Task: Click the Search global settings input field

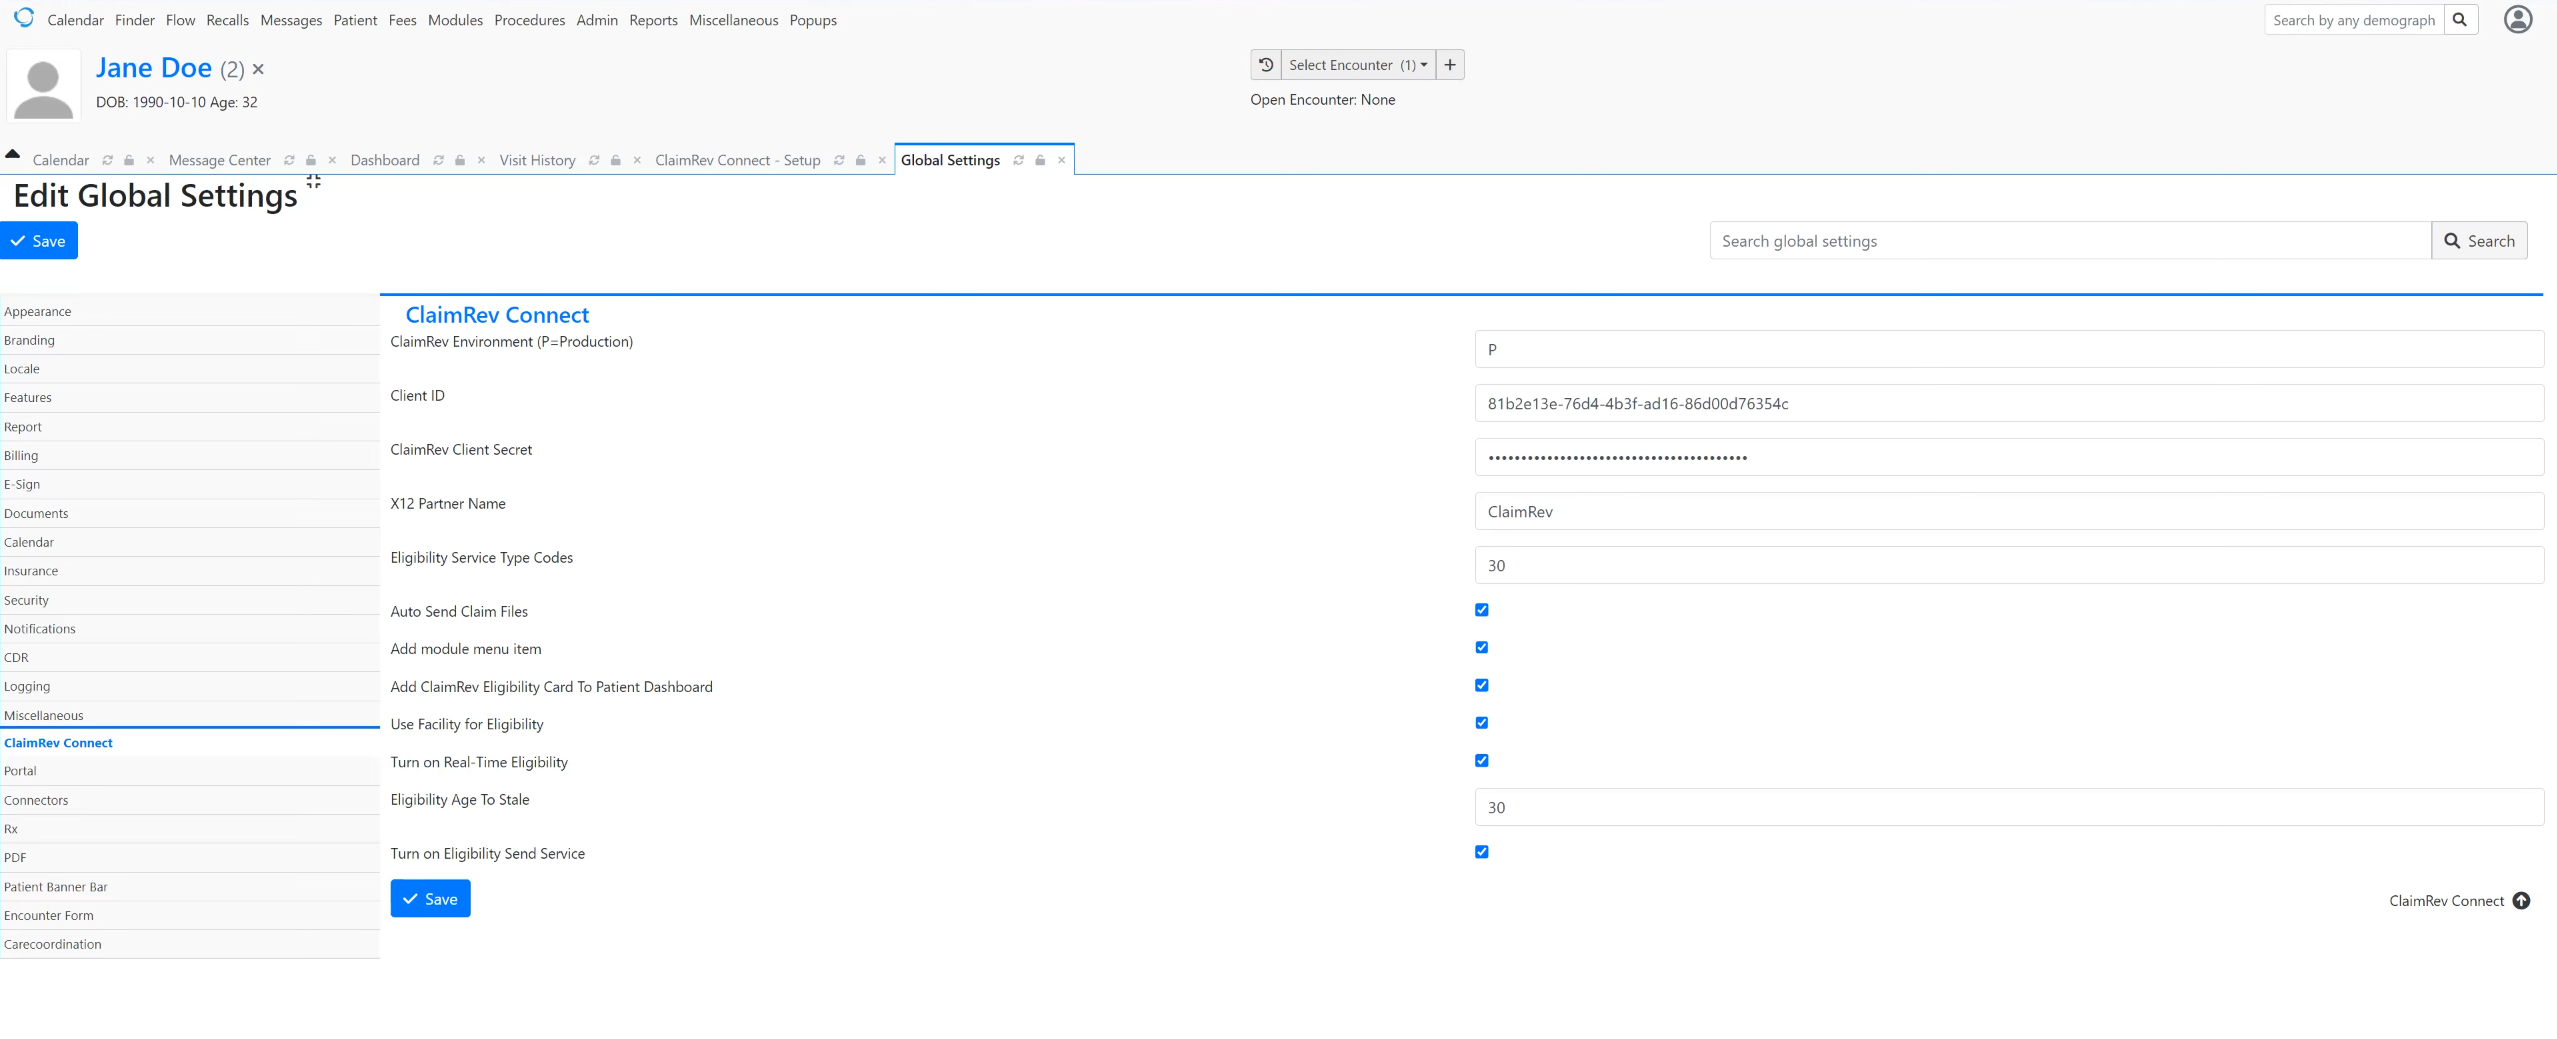Action: coord(2068,240)
